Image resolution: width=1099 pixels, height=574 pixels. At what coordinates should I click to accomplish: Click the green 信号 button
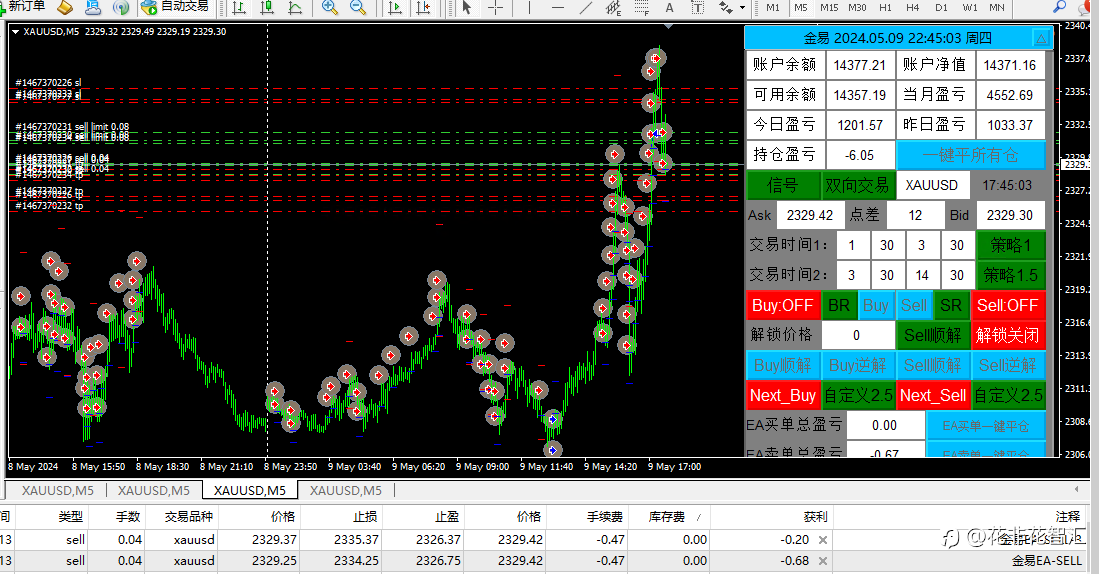click(x=783, y=185)
